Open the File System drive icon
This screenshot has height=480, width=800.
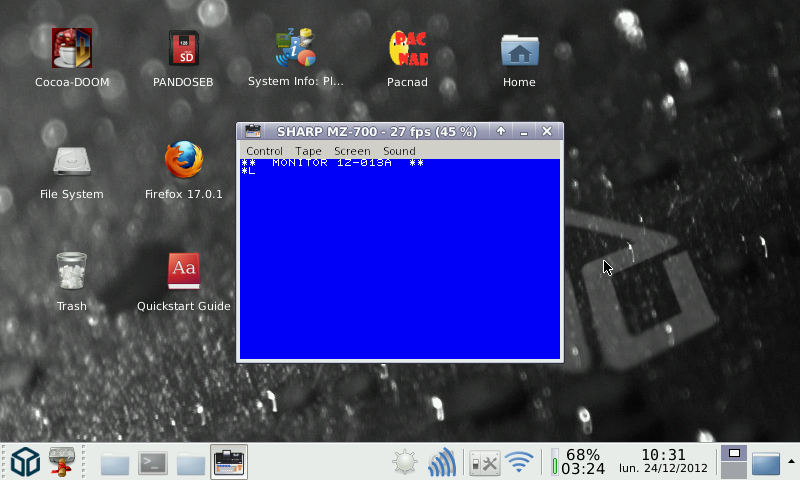(72, 161)
